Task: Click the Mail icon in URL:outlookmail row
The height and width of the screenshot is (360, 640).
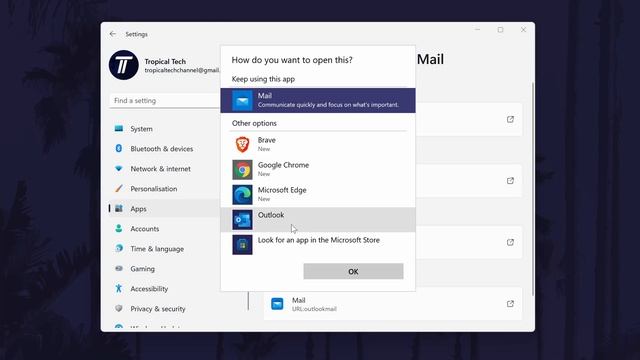Action: (277, 304)
